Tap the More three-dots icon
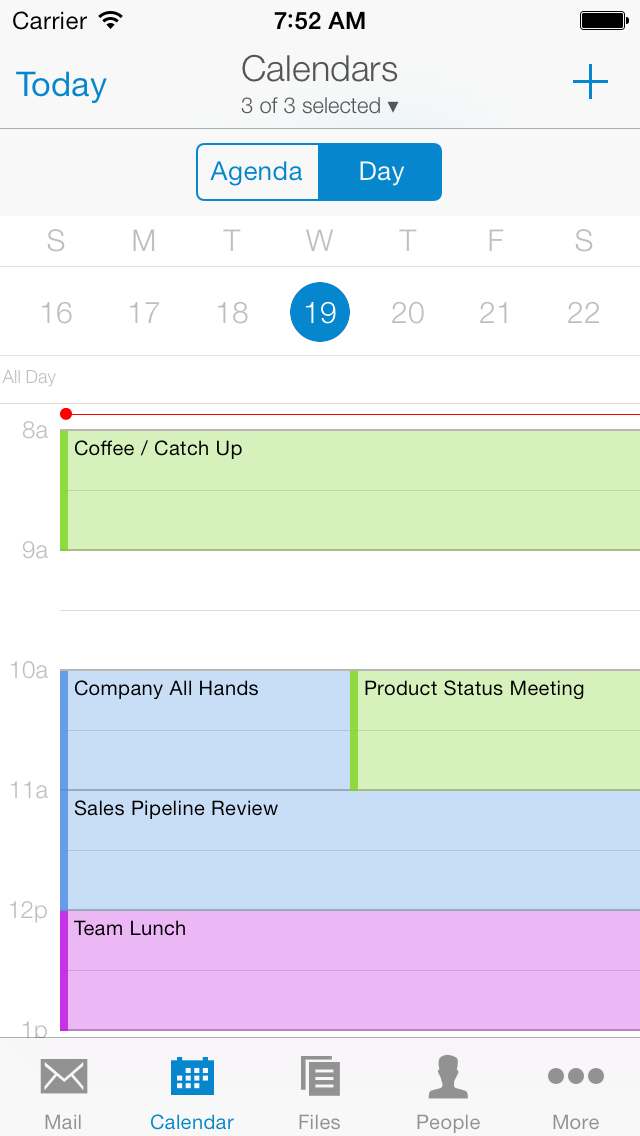 (x=576, y=1077)
